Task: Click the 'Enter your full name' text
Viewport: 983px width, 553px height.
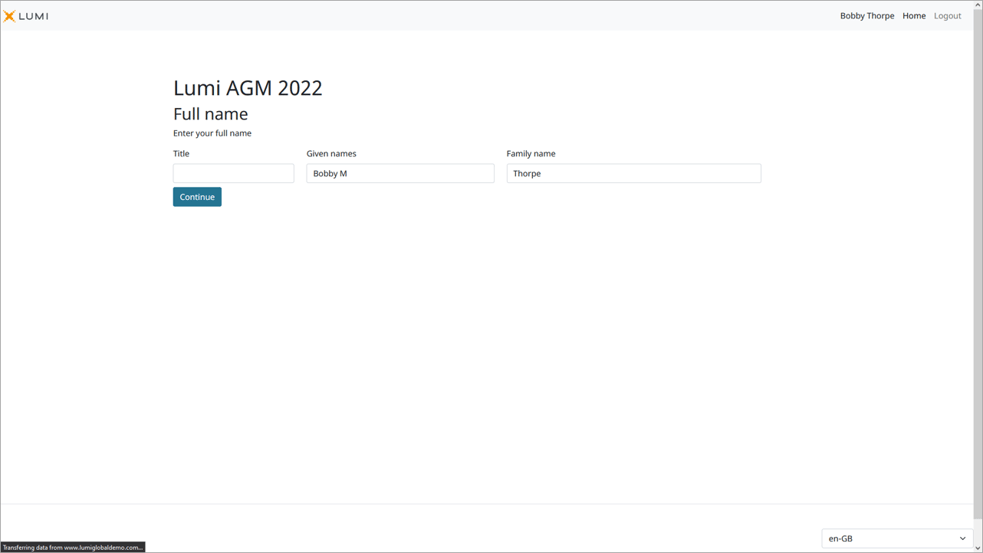Action: (212, 133)
